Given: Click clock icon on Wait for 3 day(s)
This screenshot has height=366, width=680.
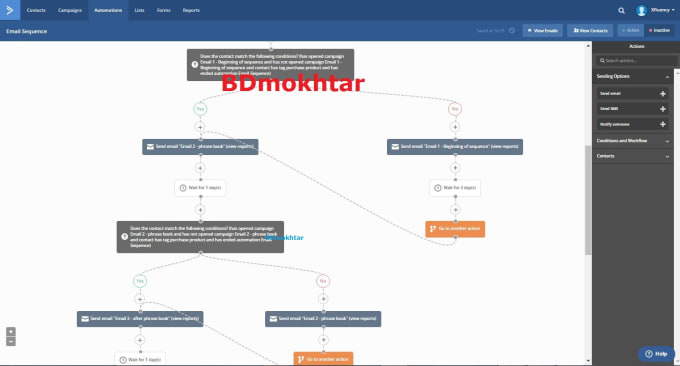Looking at the screenshot, I should 438,188.
